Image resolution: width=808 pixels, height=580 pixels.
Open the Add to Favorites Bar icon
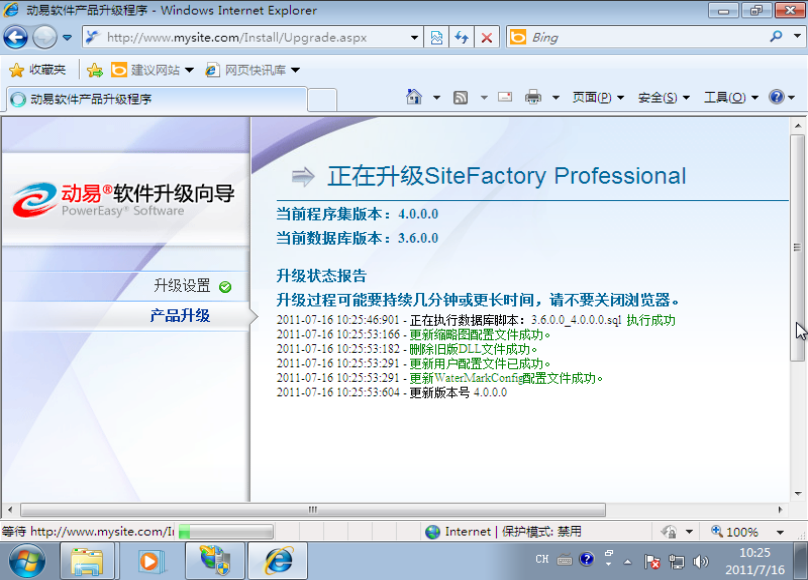pyautogui.click(x=94, y=70)
